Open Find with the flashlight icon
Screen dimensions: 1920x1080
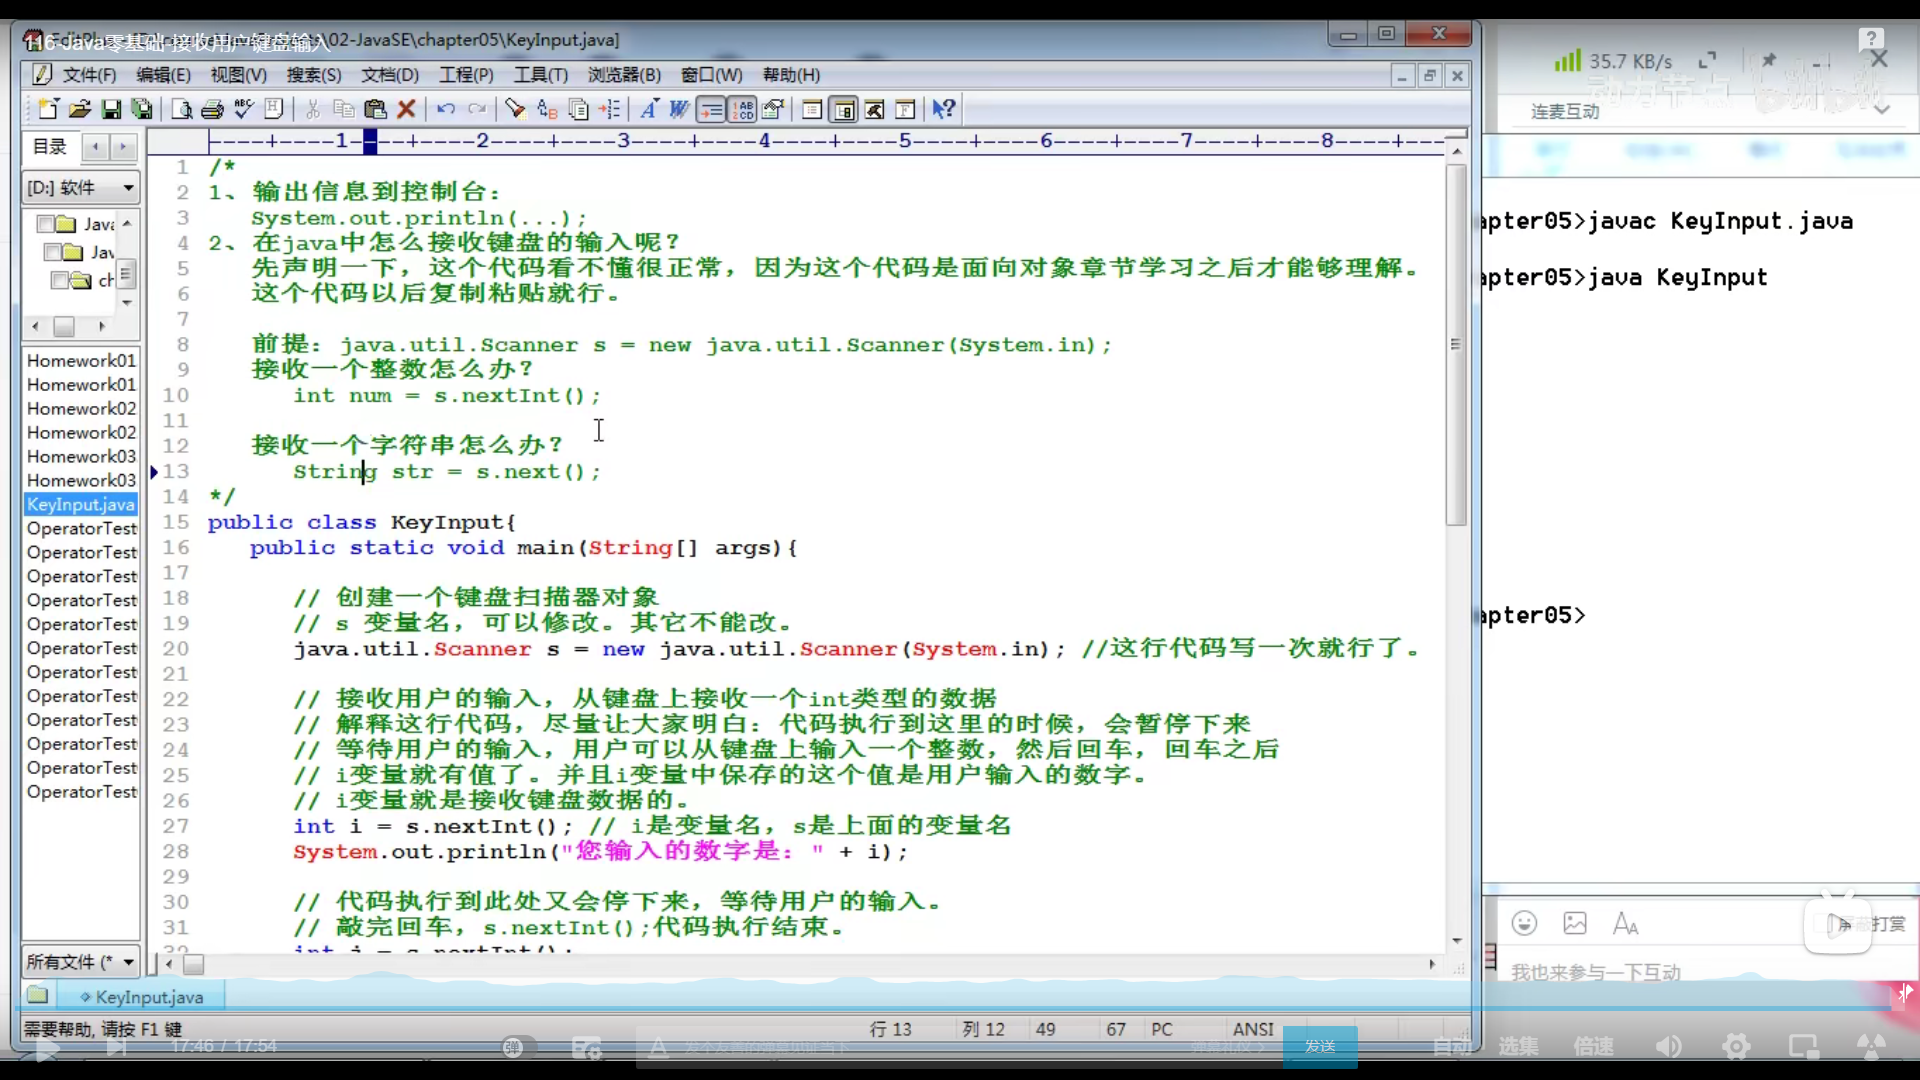pyautogui.click(x=515, y=109)
